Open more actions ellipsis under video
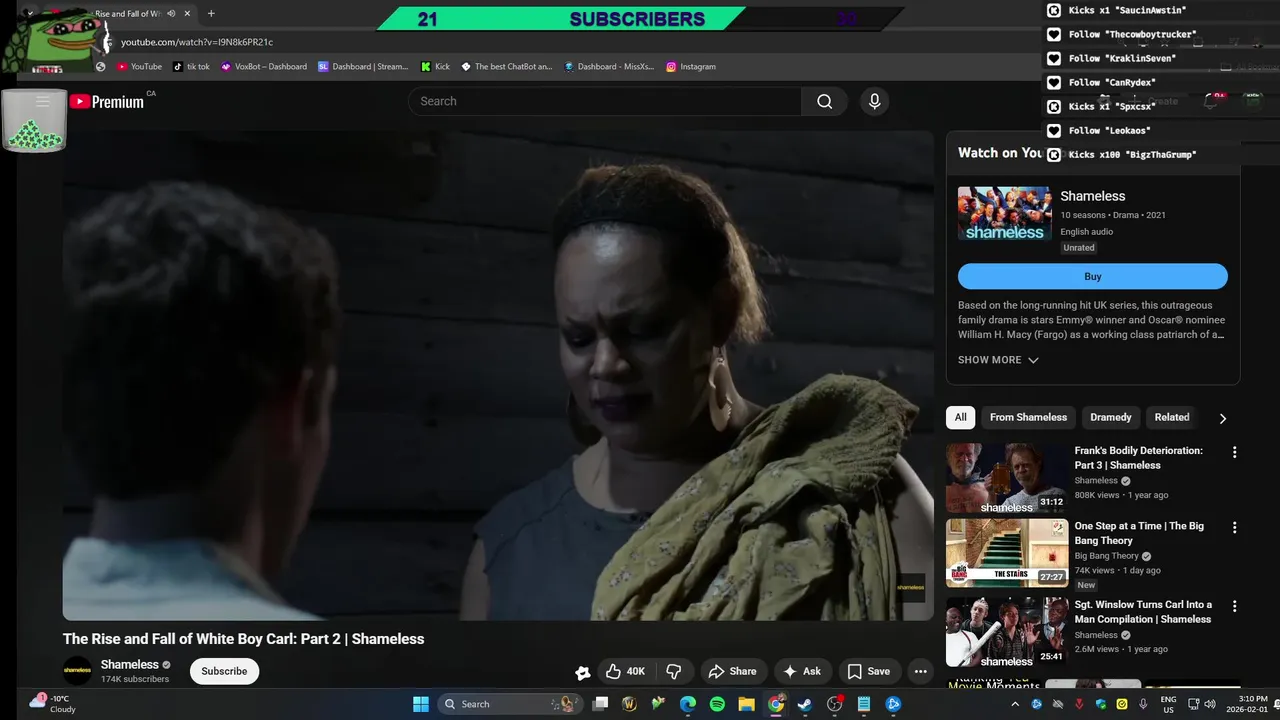 (921, 671)
